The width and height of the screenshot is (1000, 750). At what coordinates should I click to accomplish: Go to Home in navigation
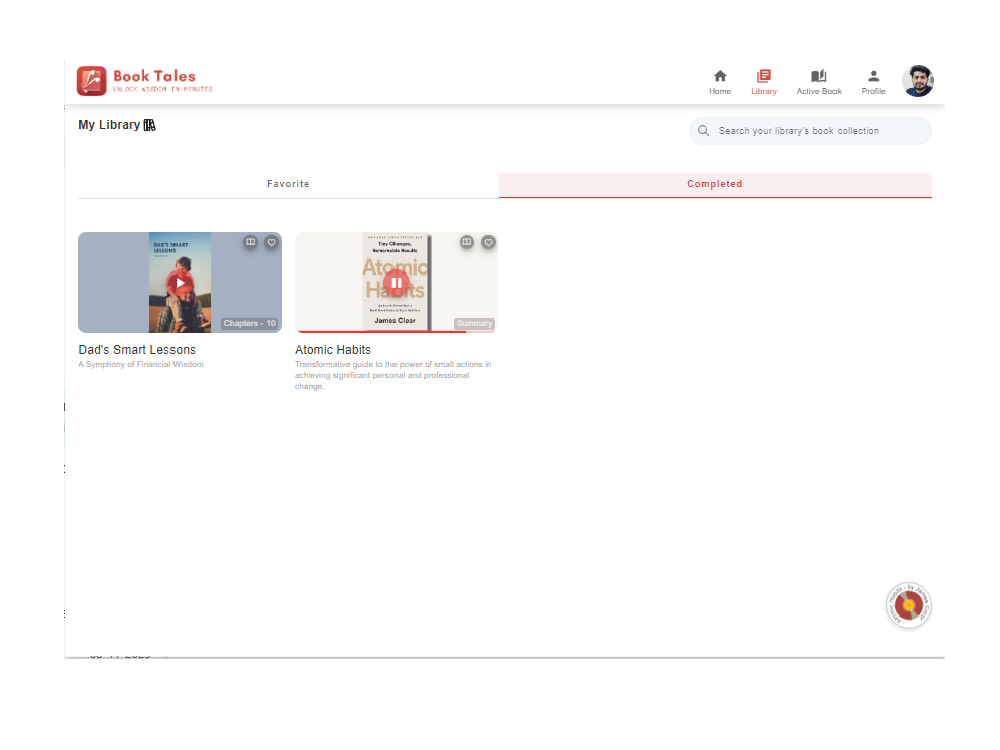click(x=720, y=82)
